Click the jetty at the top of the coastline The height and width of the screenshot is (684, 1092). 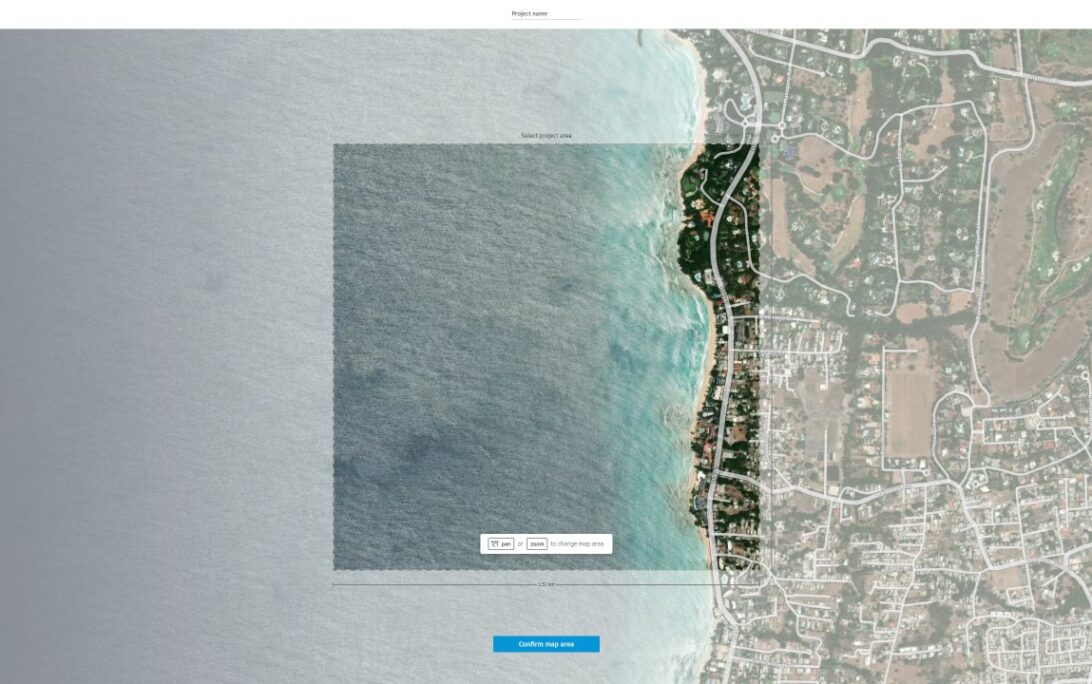(640, 42)
